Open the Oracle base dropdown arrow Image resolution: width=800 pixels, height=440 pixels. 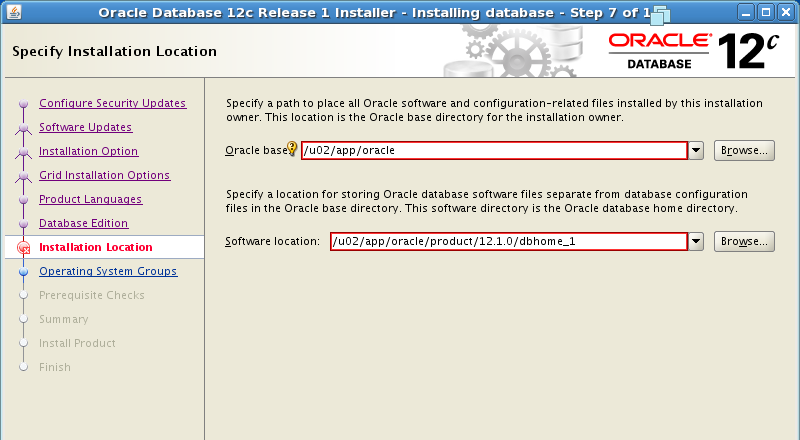(696, 151)
